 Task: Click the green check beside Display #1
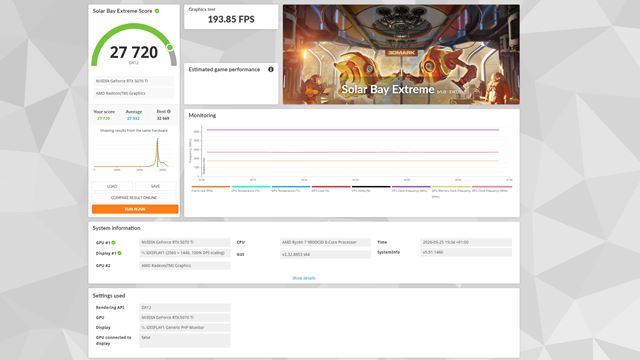[x=120, y=253]
